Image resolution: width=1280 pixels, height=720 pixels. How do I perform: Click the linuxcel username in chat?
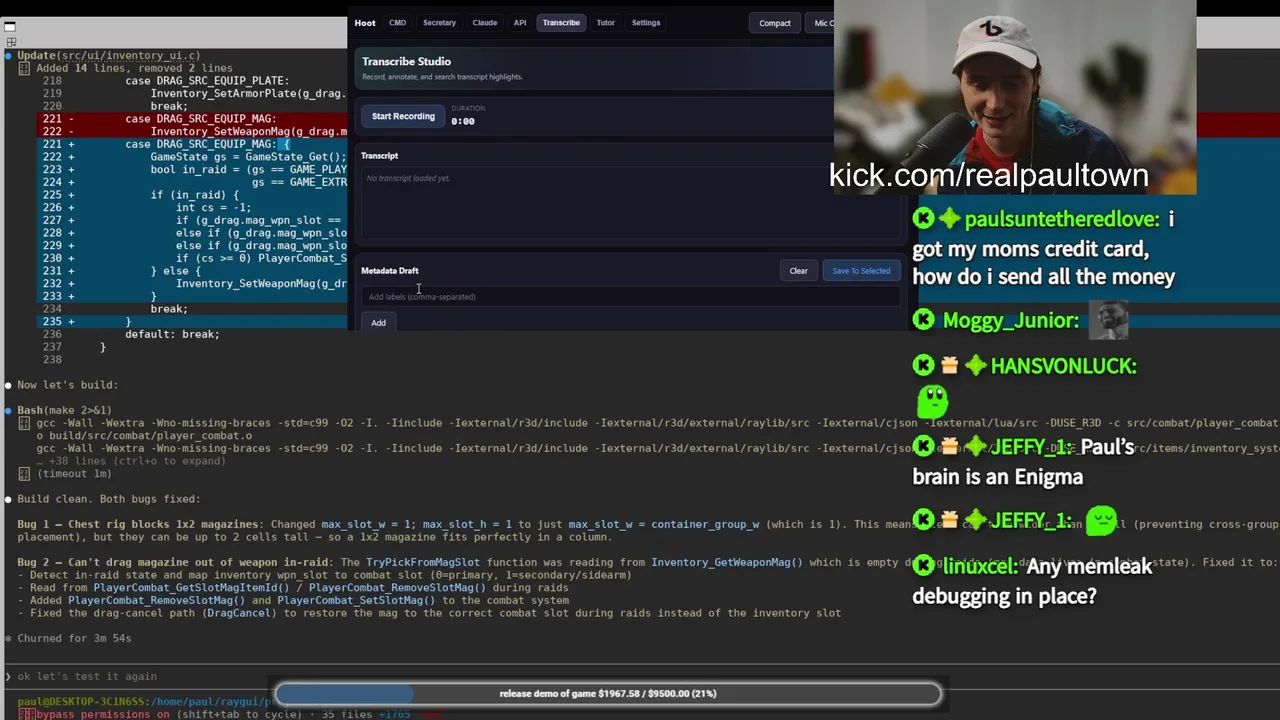click(x=979, y=566)
